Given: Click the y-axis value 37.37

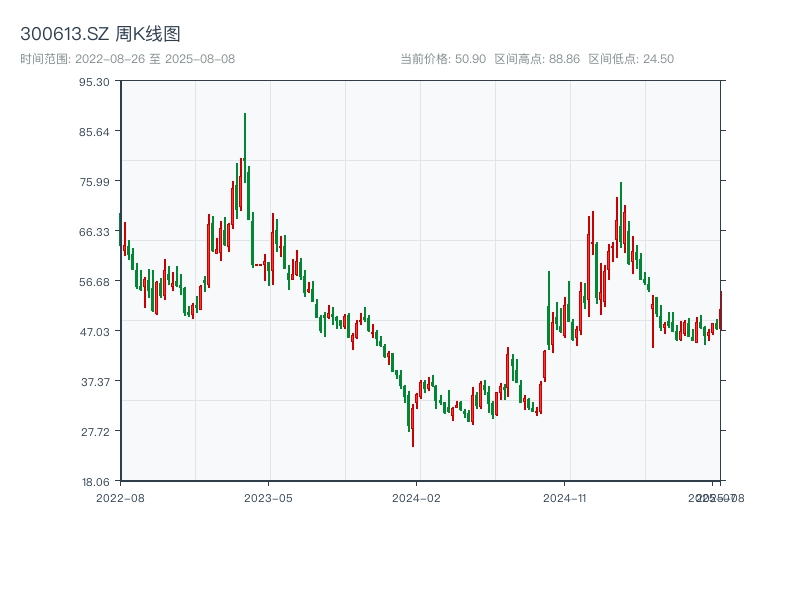Looking at the screenshot, I should (95, 382).
